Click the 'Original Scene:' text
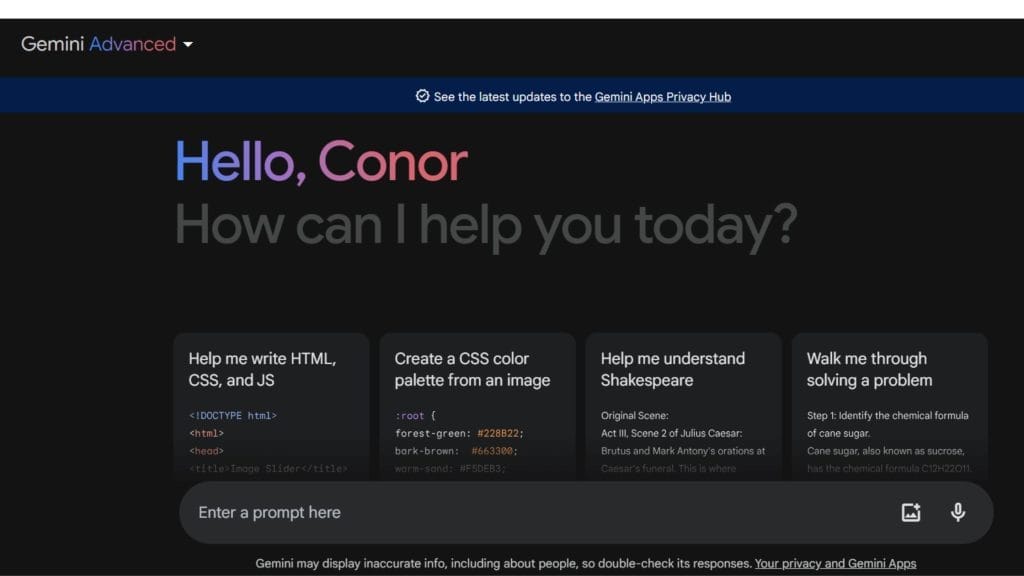 [635, 415]
